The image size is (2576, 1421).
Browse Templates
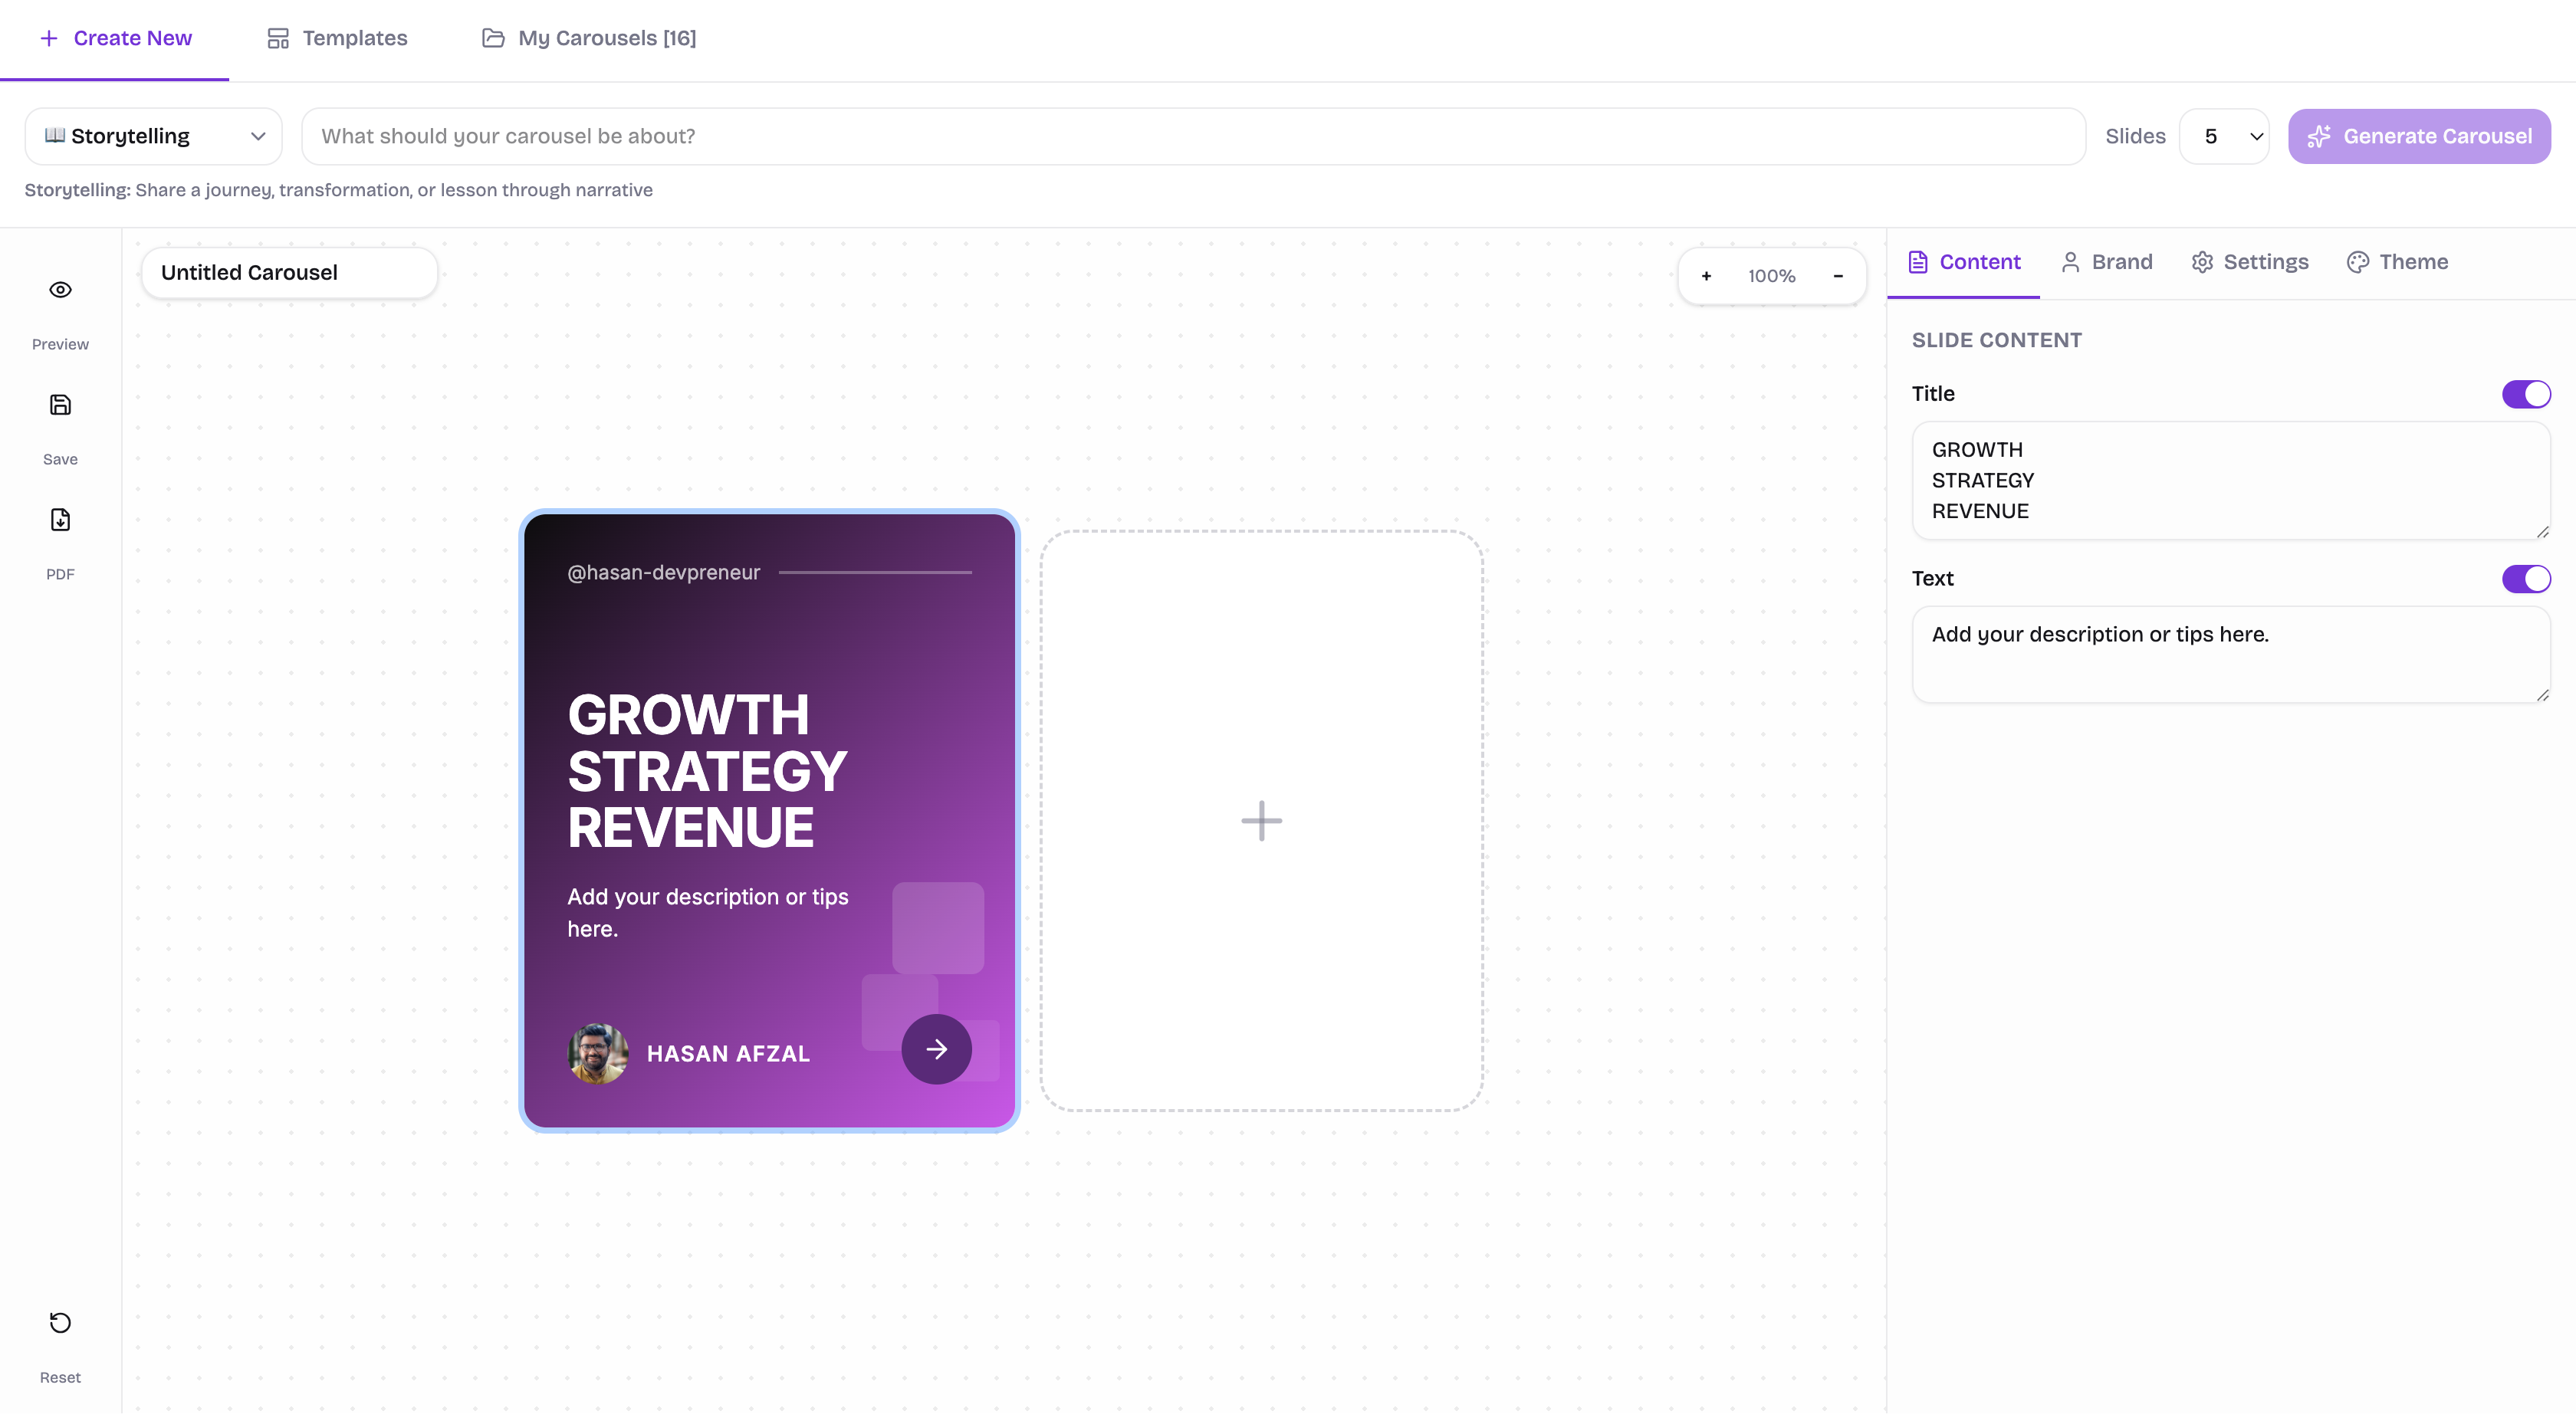[x=337, y=38]
